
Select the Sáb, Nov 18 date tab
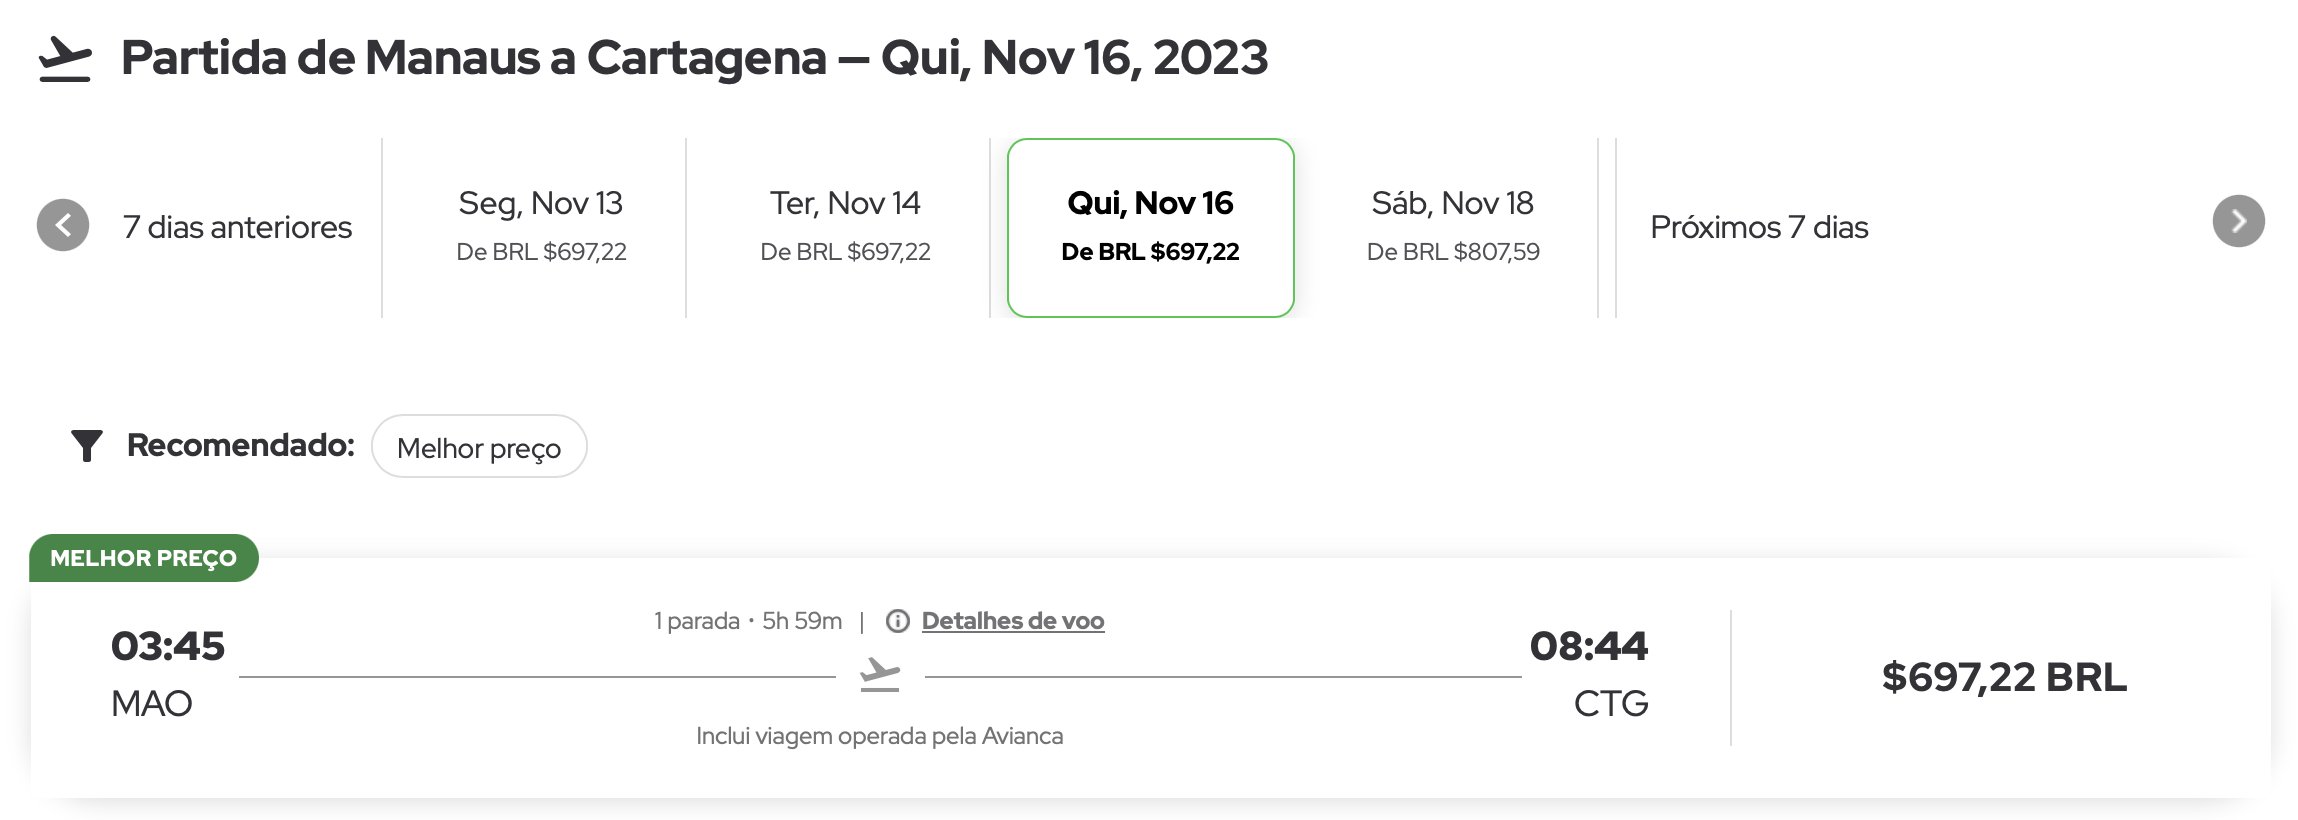1453,227
